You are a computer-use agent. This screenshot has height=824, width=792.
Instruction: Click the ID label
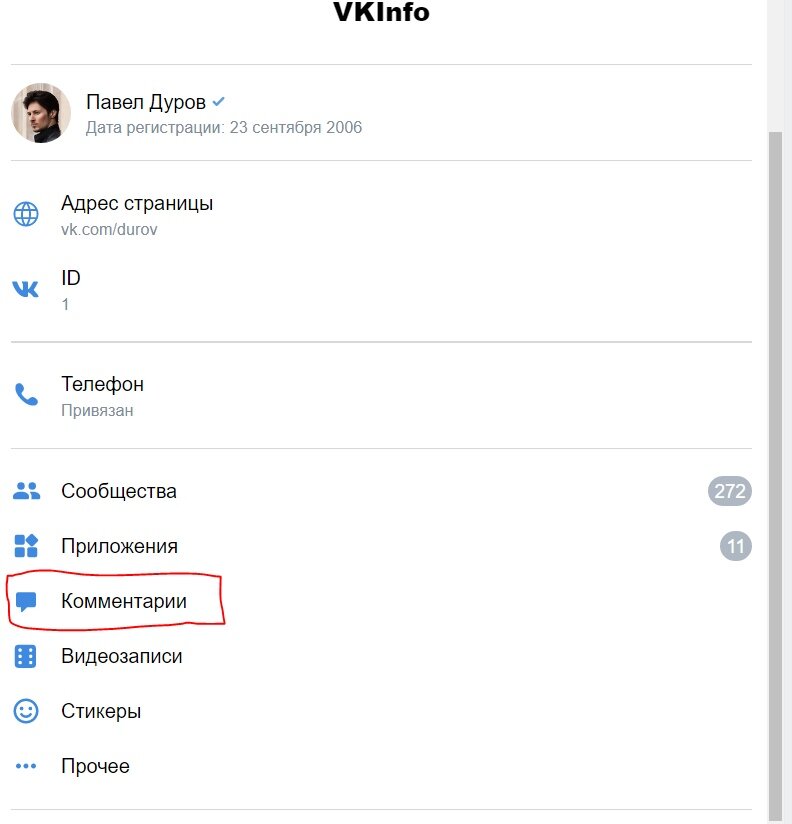[71, 278]
